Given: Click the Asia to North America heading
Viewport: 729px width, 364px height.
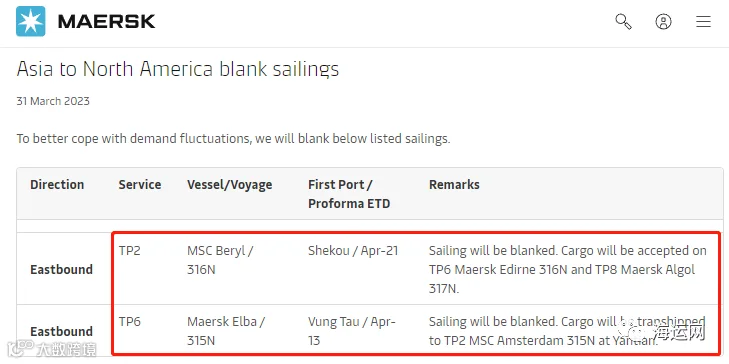Looking at the screenshot, I should pos(178,69).
